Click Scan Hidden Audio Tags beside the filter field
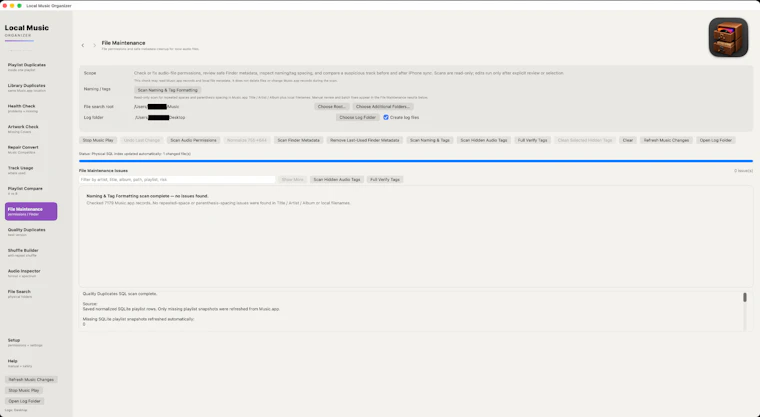The height and width of the screenshot is (417, 760). [336, 179]
